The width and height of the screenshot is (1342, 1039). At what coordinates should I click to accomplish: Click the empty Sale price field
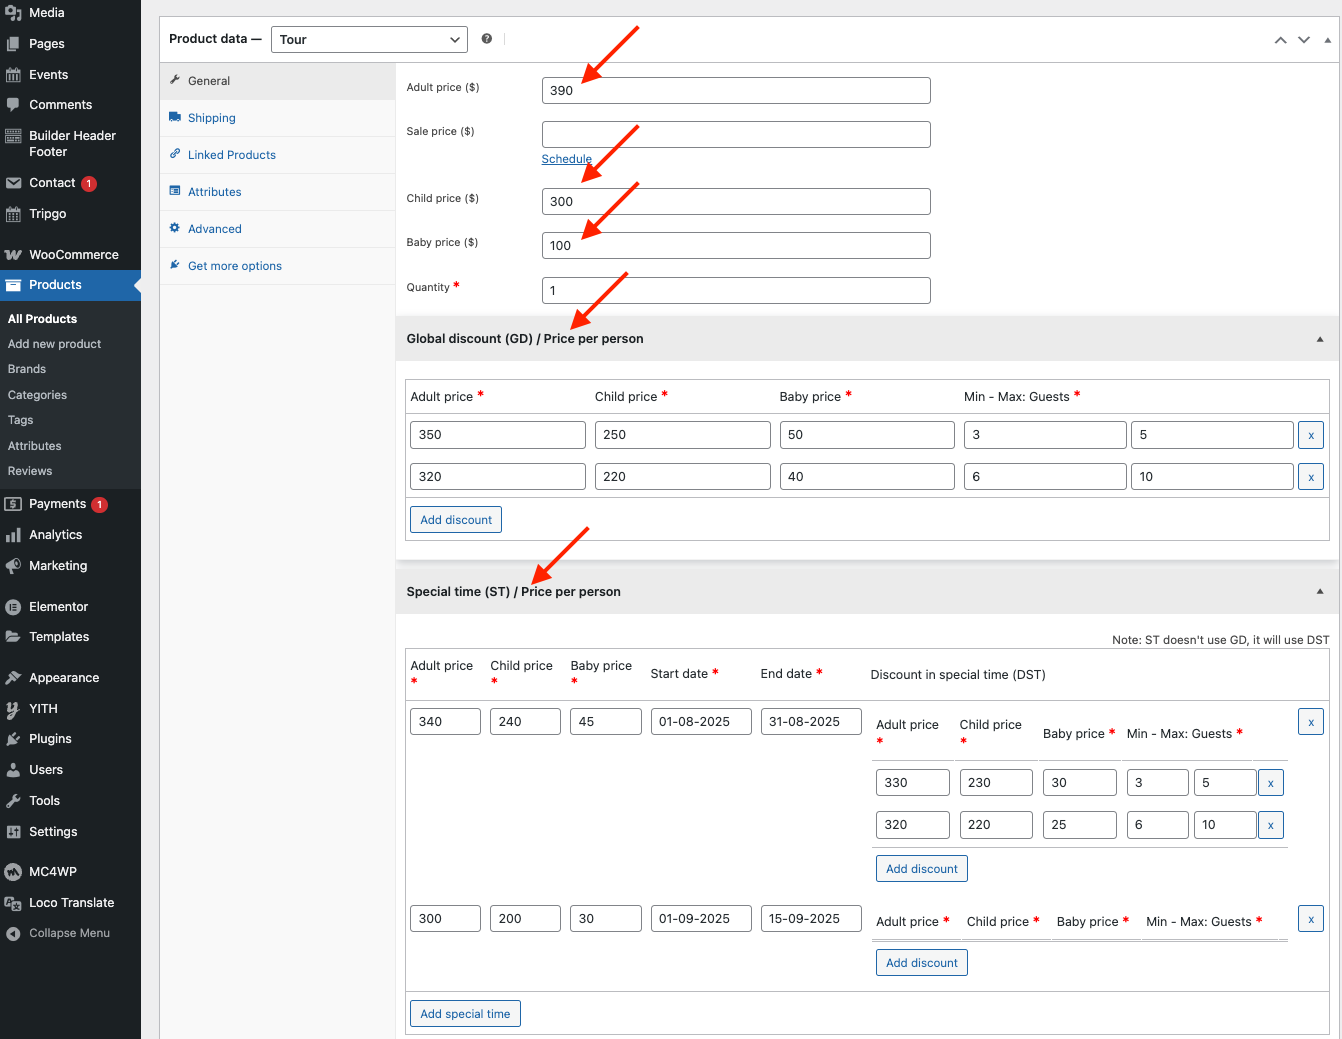point(736,134)
